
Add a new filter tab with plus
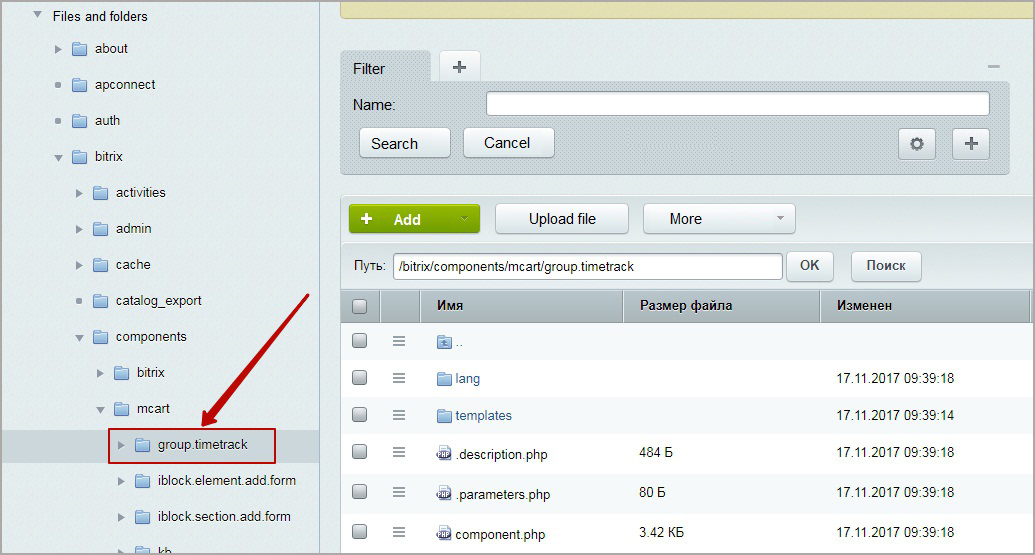[x=459, y=67]
